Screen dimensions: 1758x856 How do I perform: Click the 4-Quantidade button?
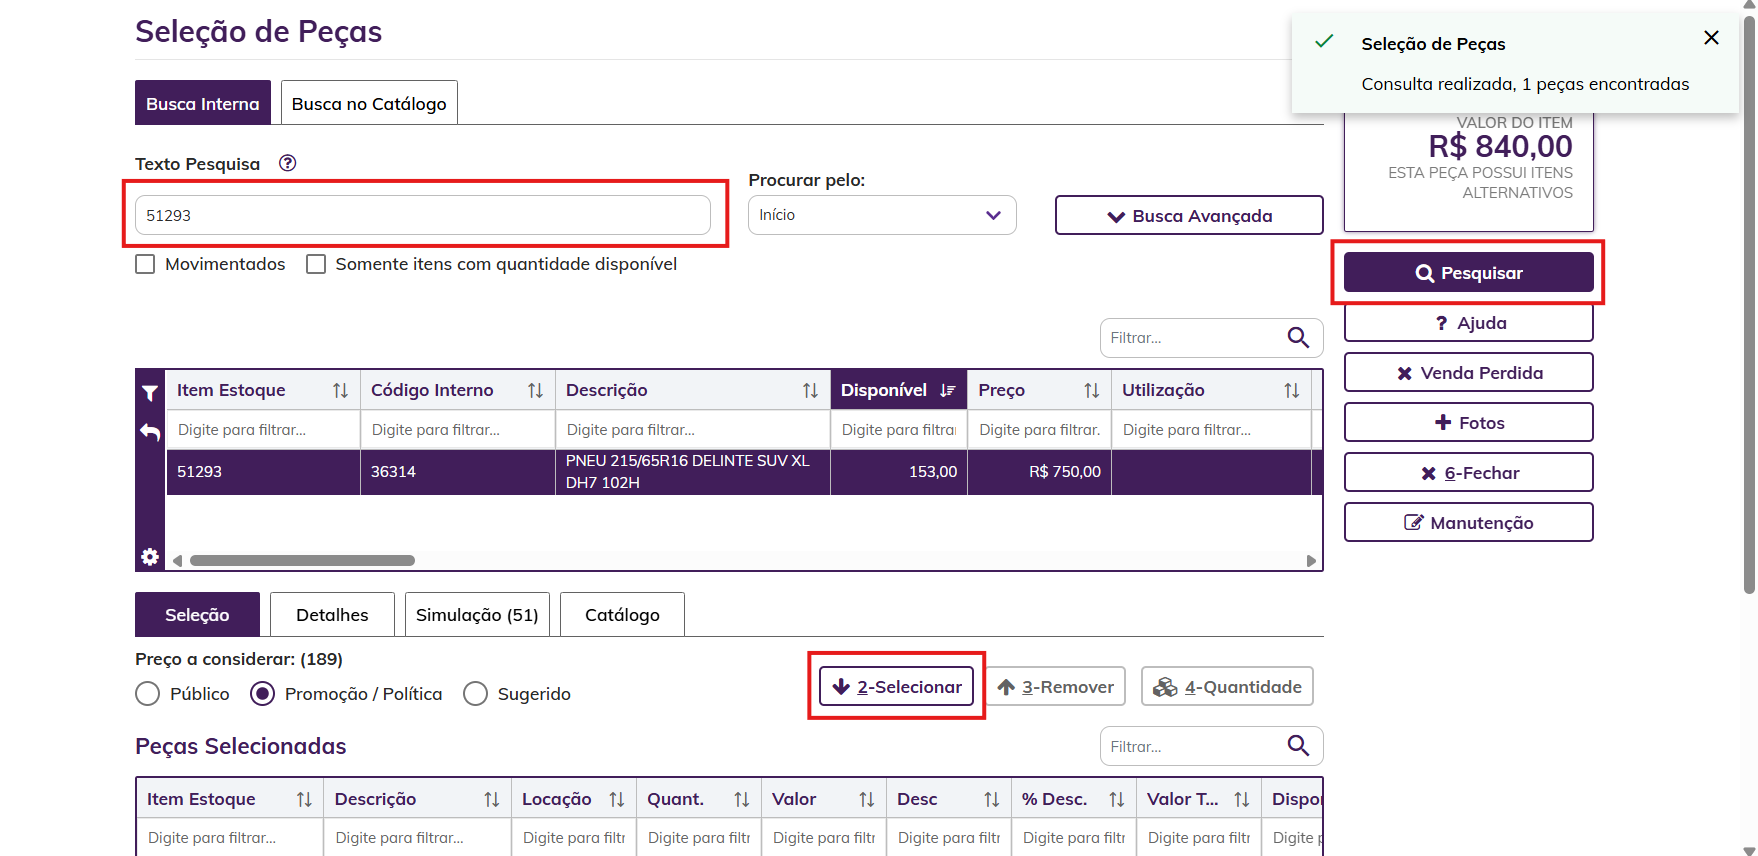[x=1227, y=686]
